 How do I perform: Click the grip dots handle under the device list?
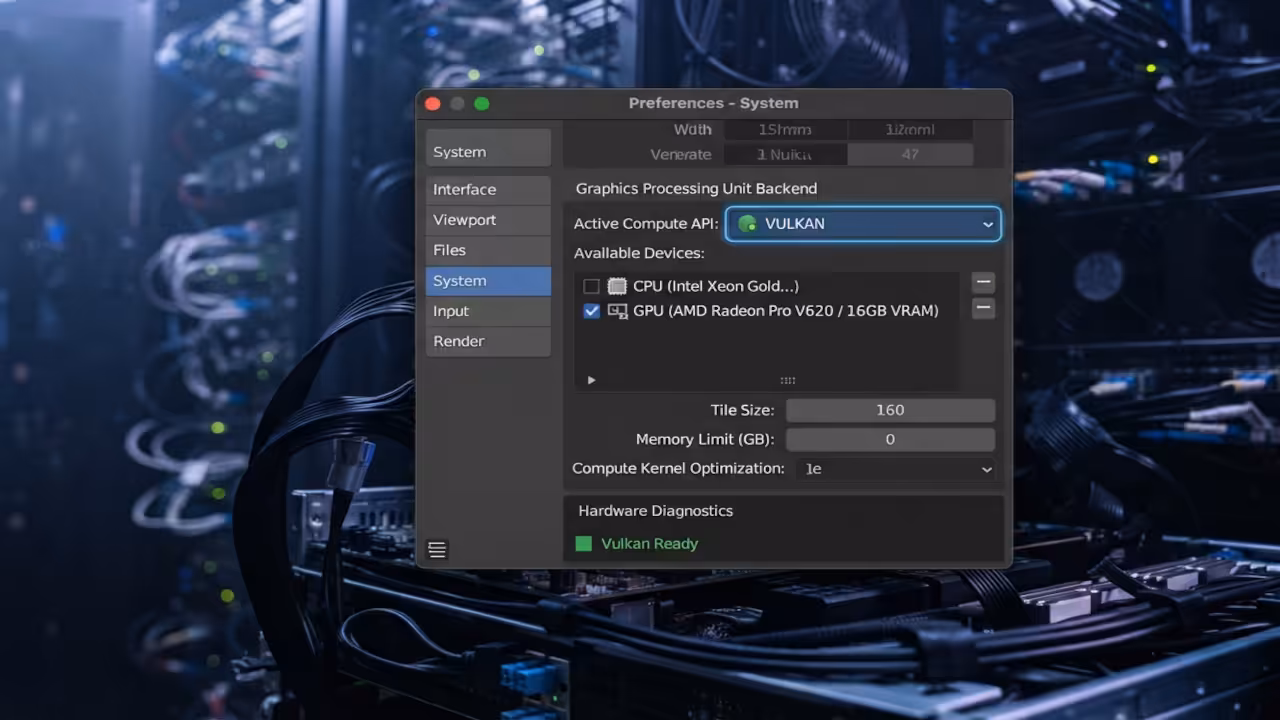(x=787, y=380)
